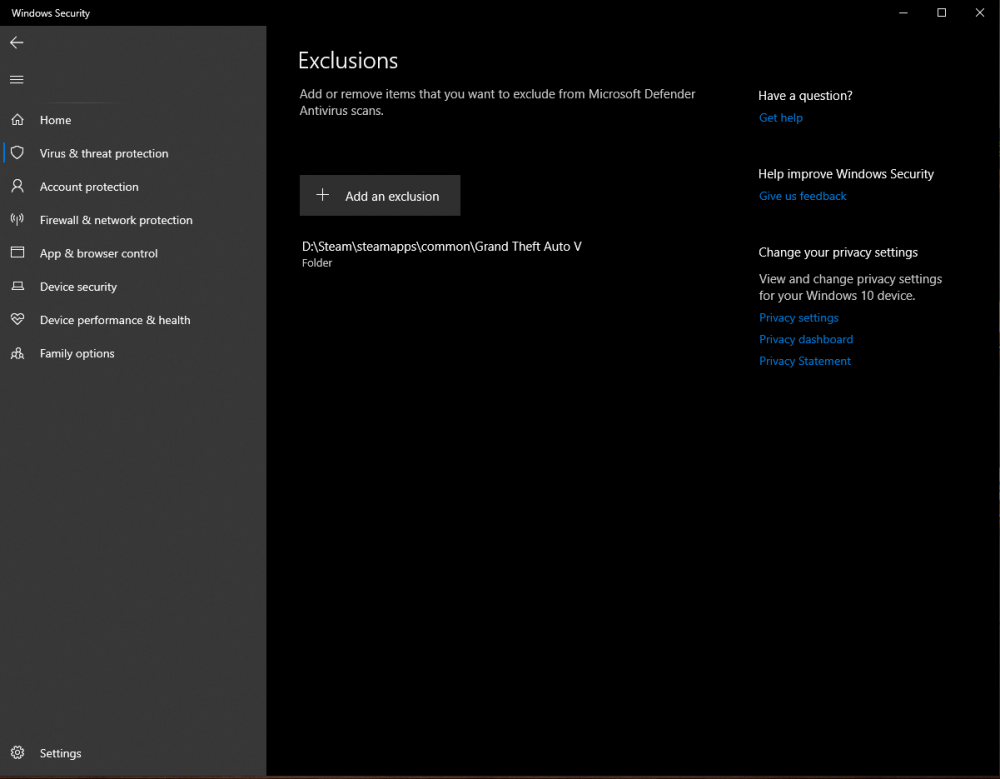Open the Get help link

click(780, 118)
